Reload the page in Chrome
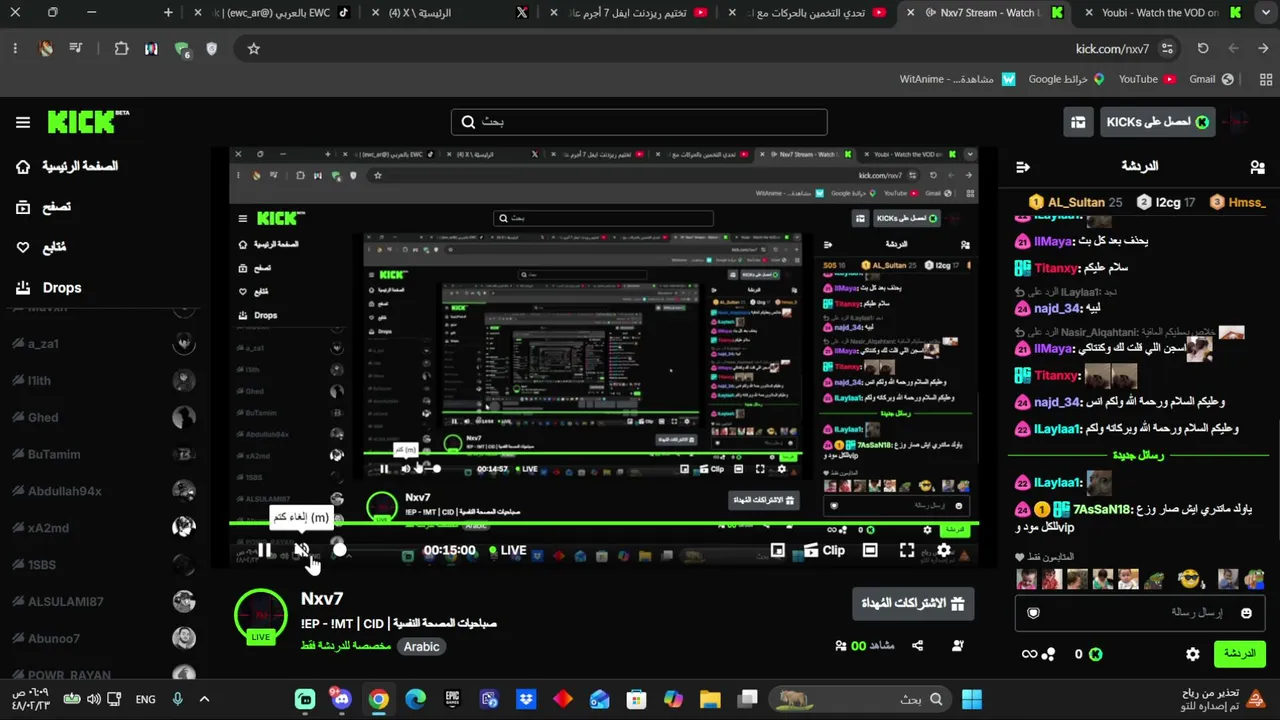1280x720 pixels. click(1203, 48)
